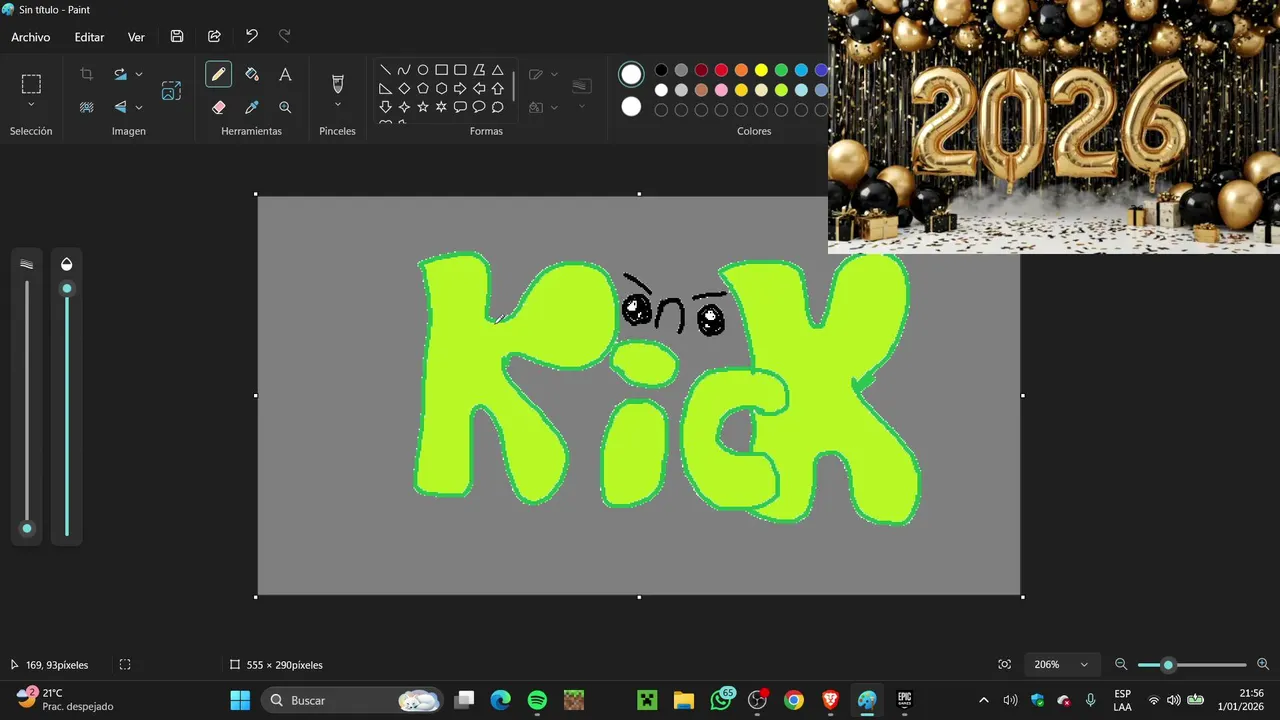Open the Brushes dropdown arrow

point(337,105)
